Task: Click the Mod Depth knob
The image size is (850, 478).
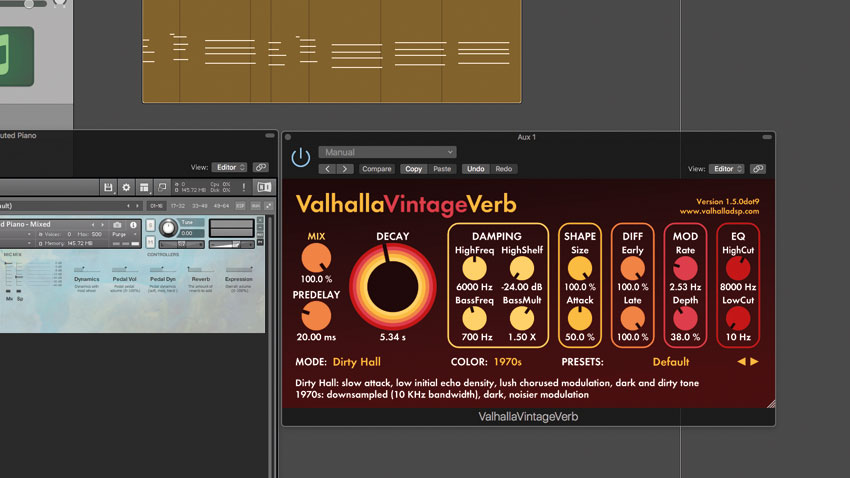Action: 685,319
